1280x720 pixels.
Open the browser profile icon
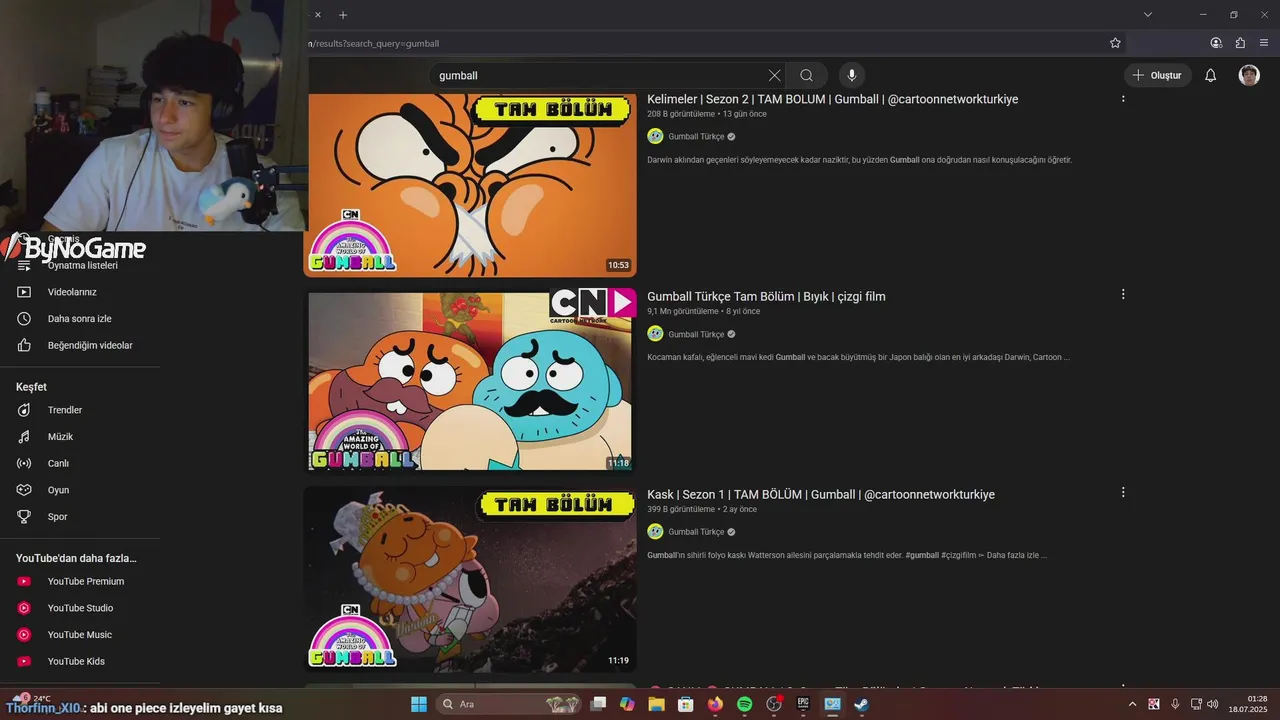1216,43
